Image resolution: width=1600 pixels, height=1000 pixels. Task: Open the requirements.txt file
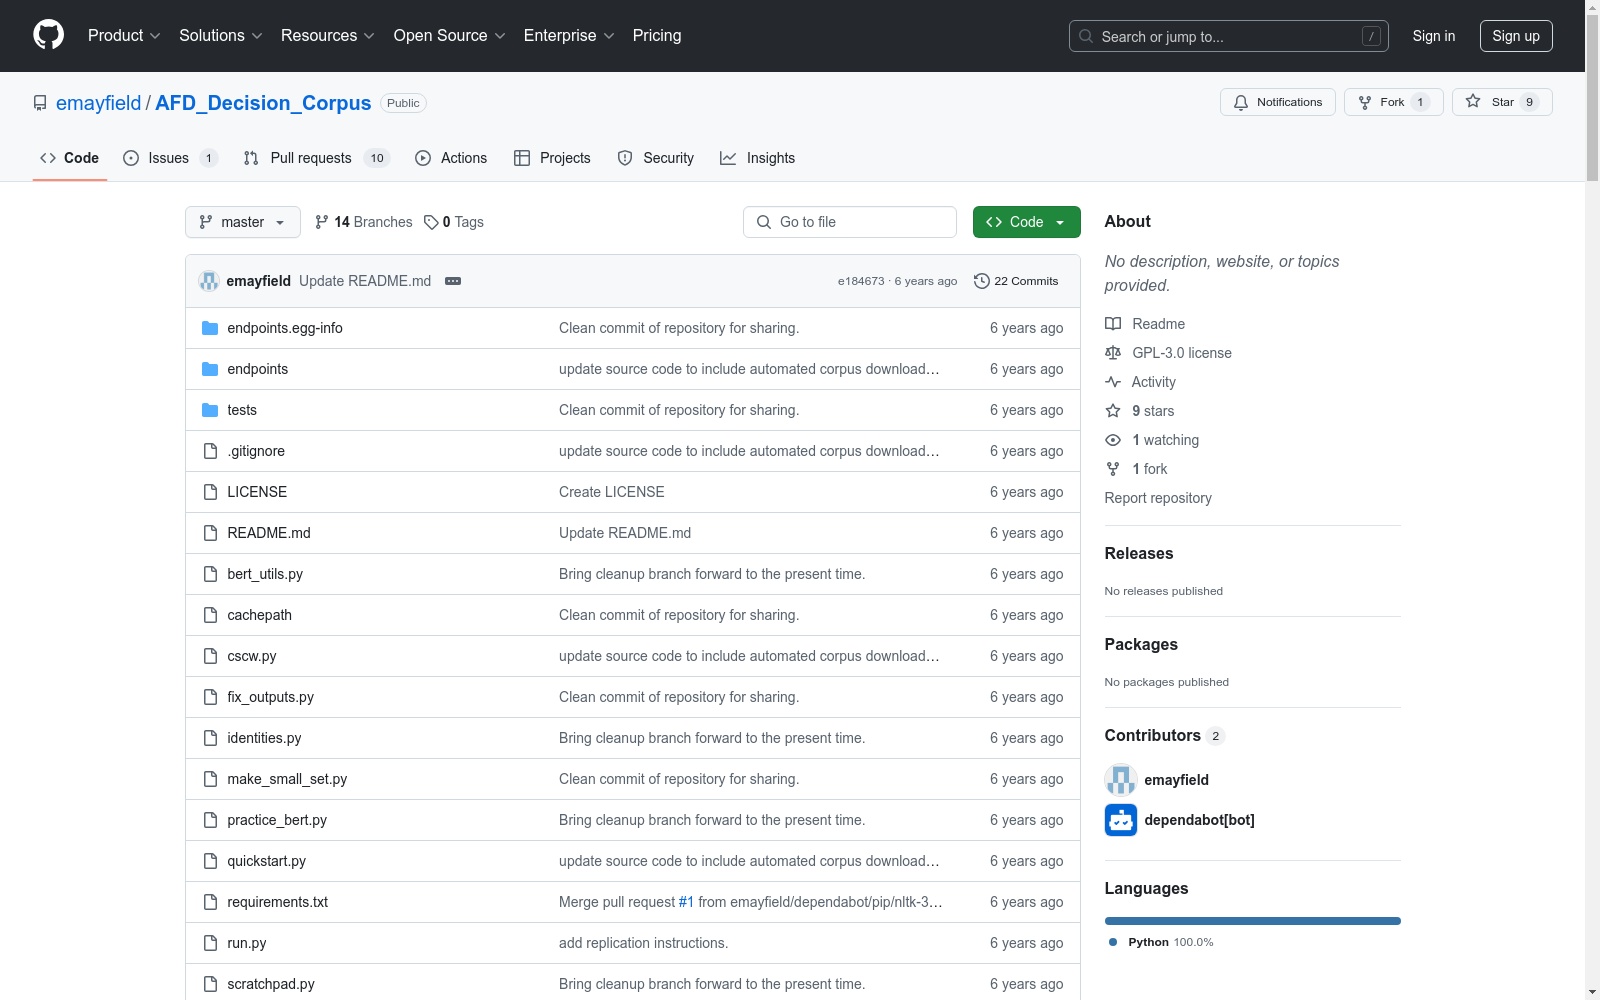(278, 902)
